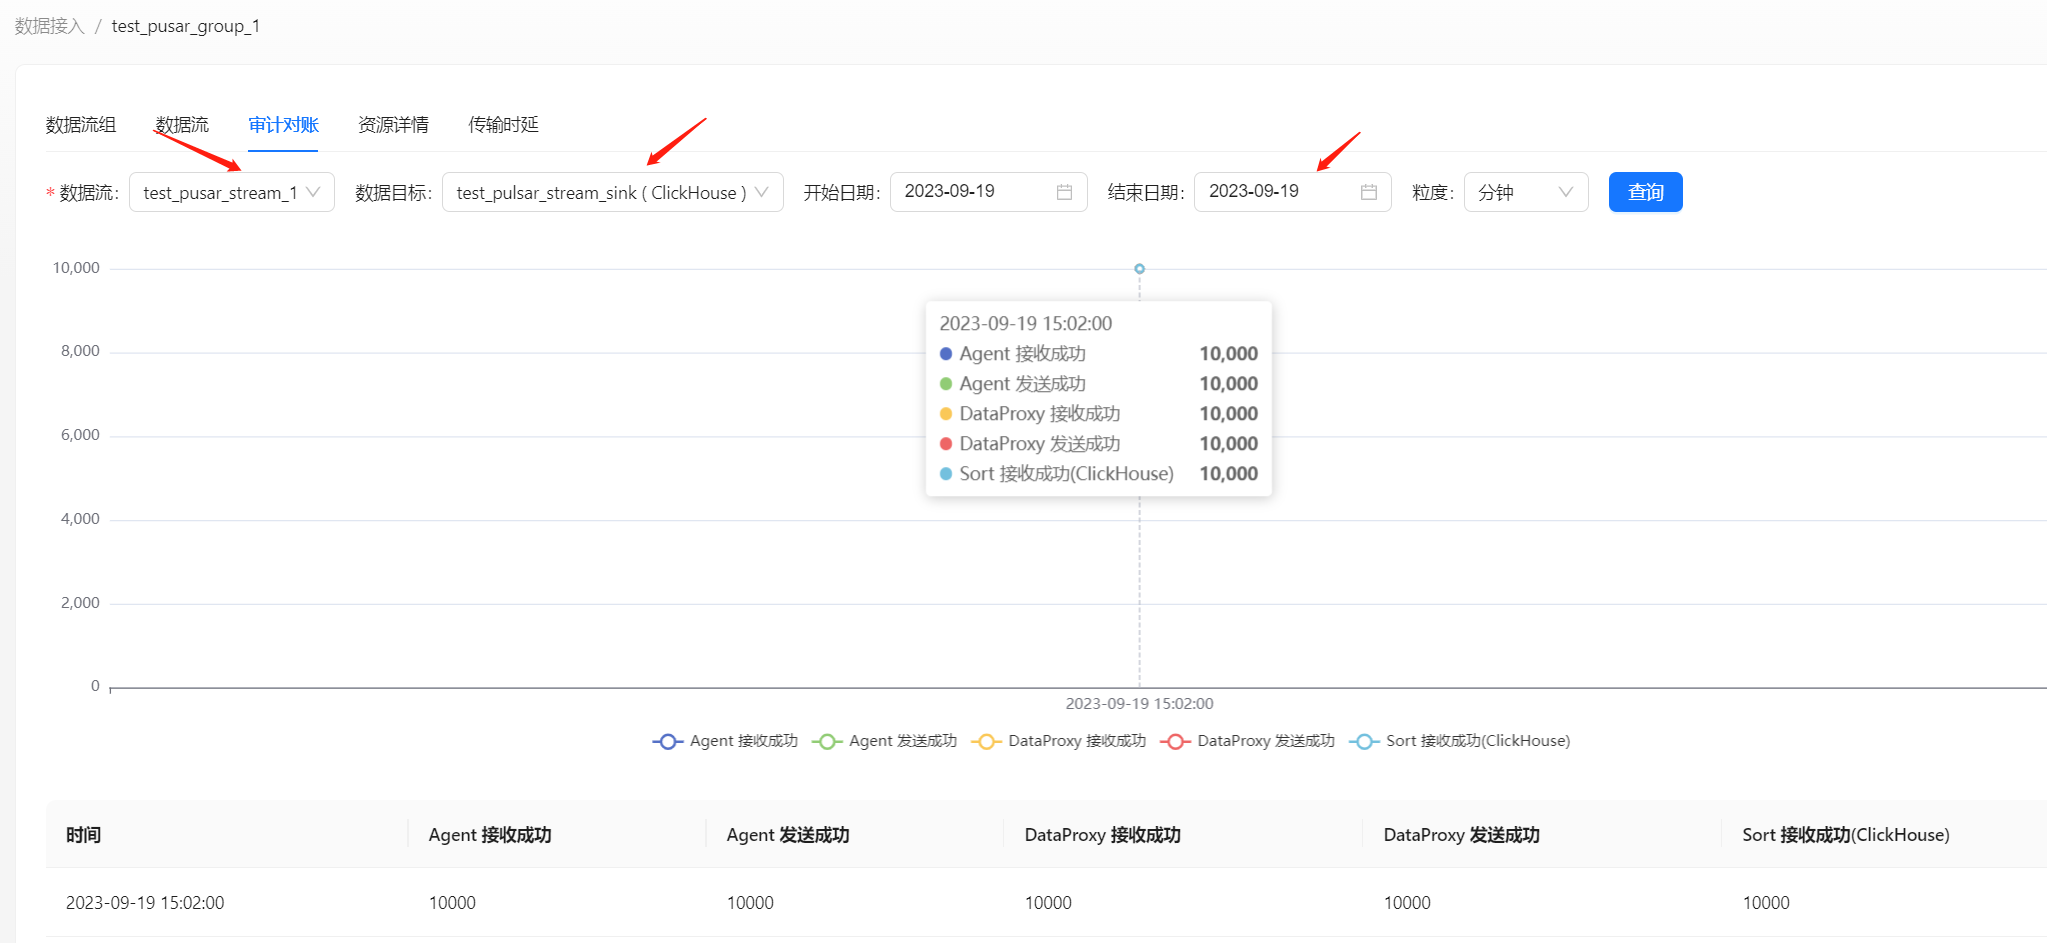Click the 结束日期 date input field
Image resolution: width=2047 pixels, height=943 pixels.
point(1275,192)
